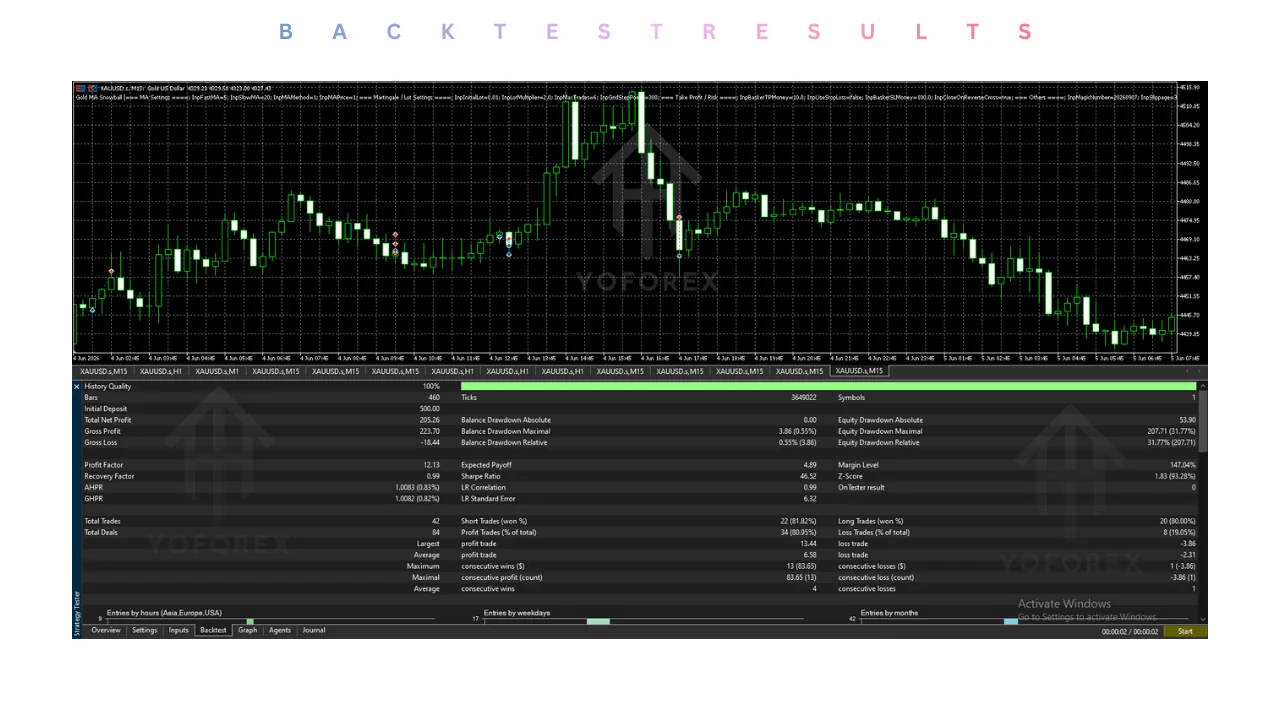
Task: Click the Bars value 460
Action: [x=434, y=397]
